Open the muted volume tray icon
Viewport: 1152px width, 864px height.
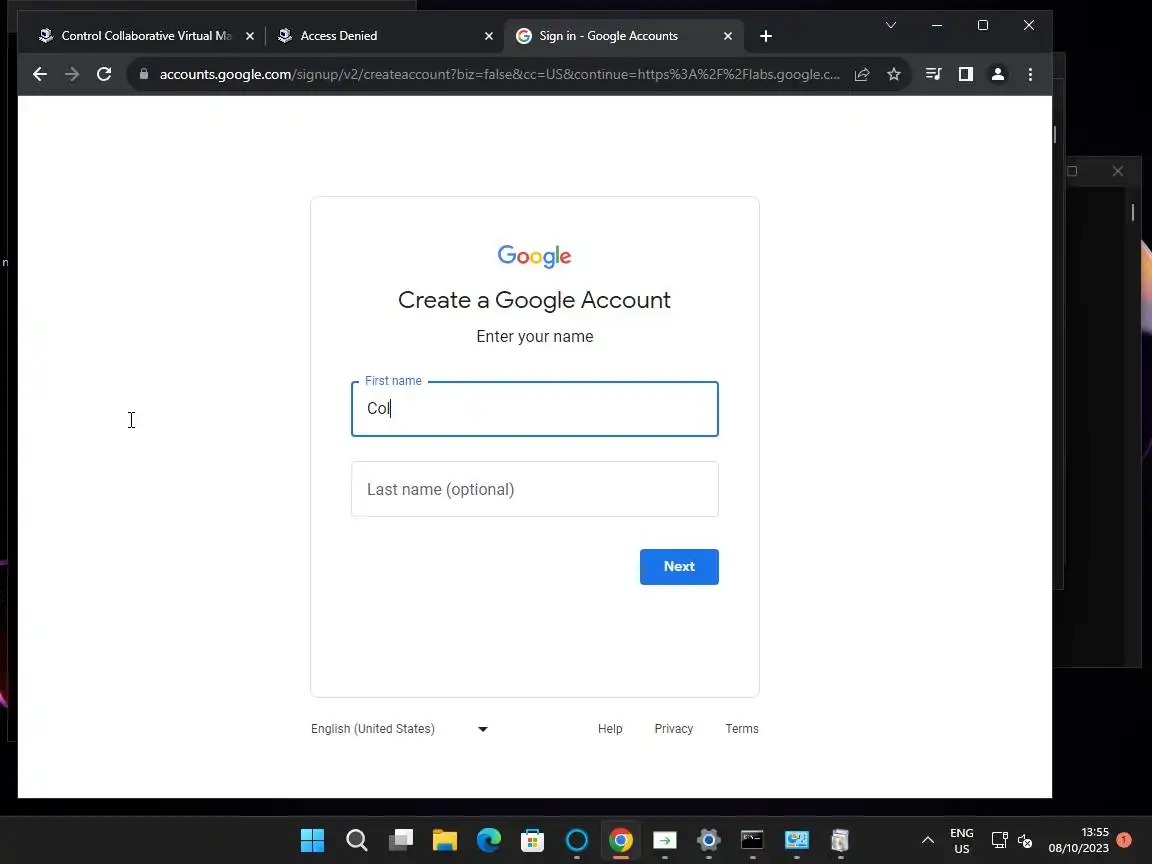point(1026,840)
